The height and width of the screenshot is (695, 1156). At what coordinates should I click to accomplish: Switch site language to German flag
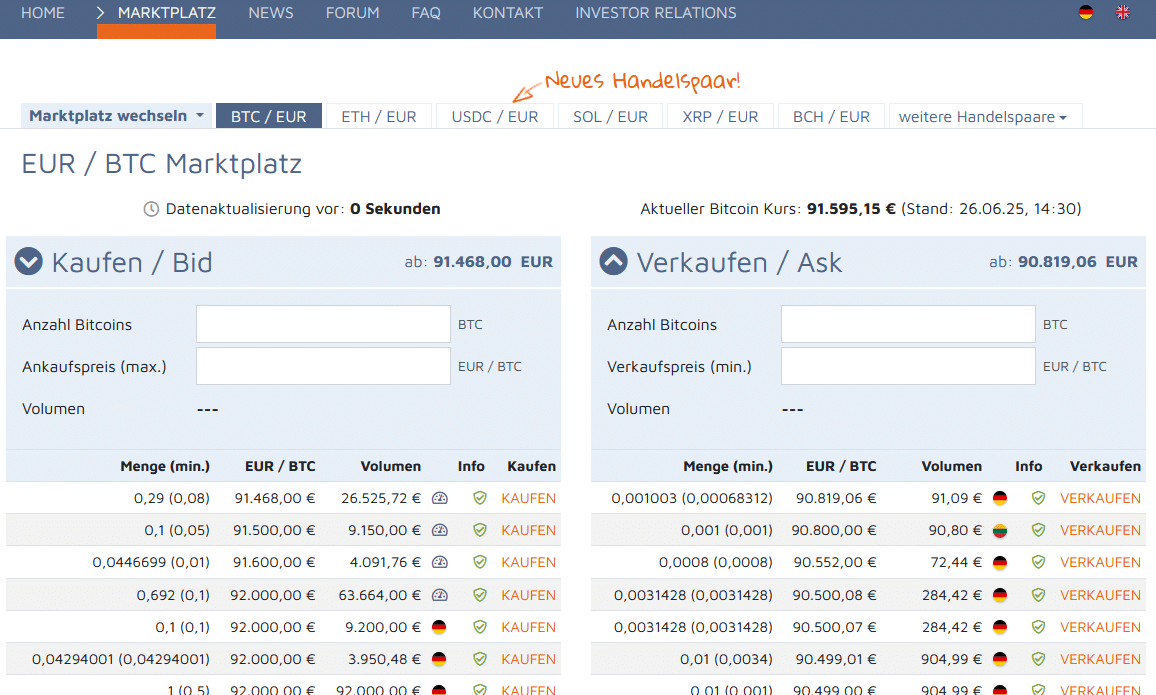coord(1086,13)
